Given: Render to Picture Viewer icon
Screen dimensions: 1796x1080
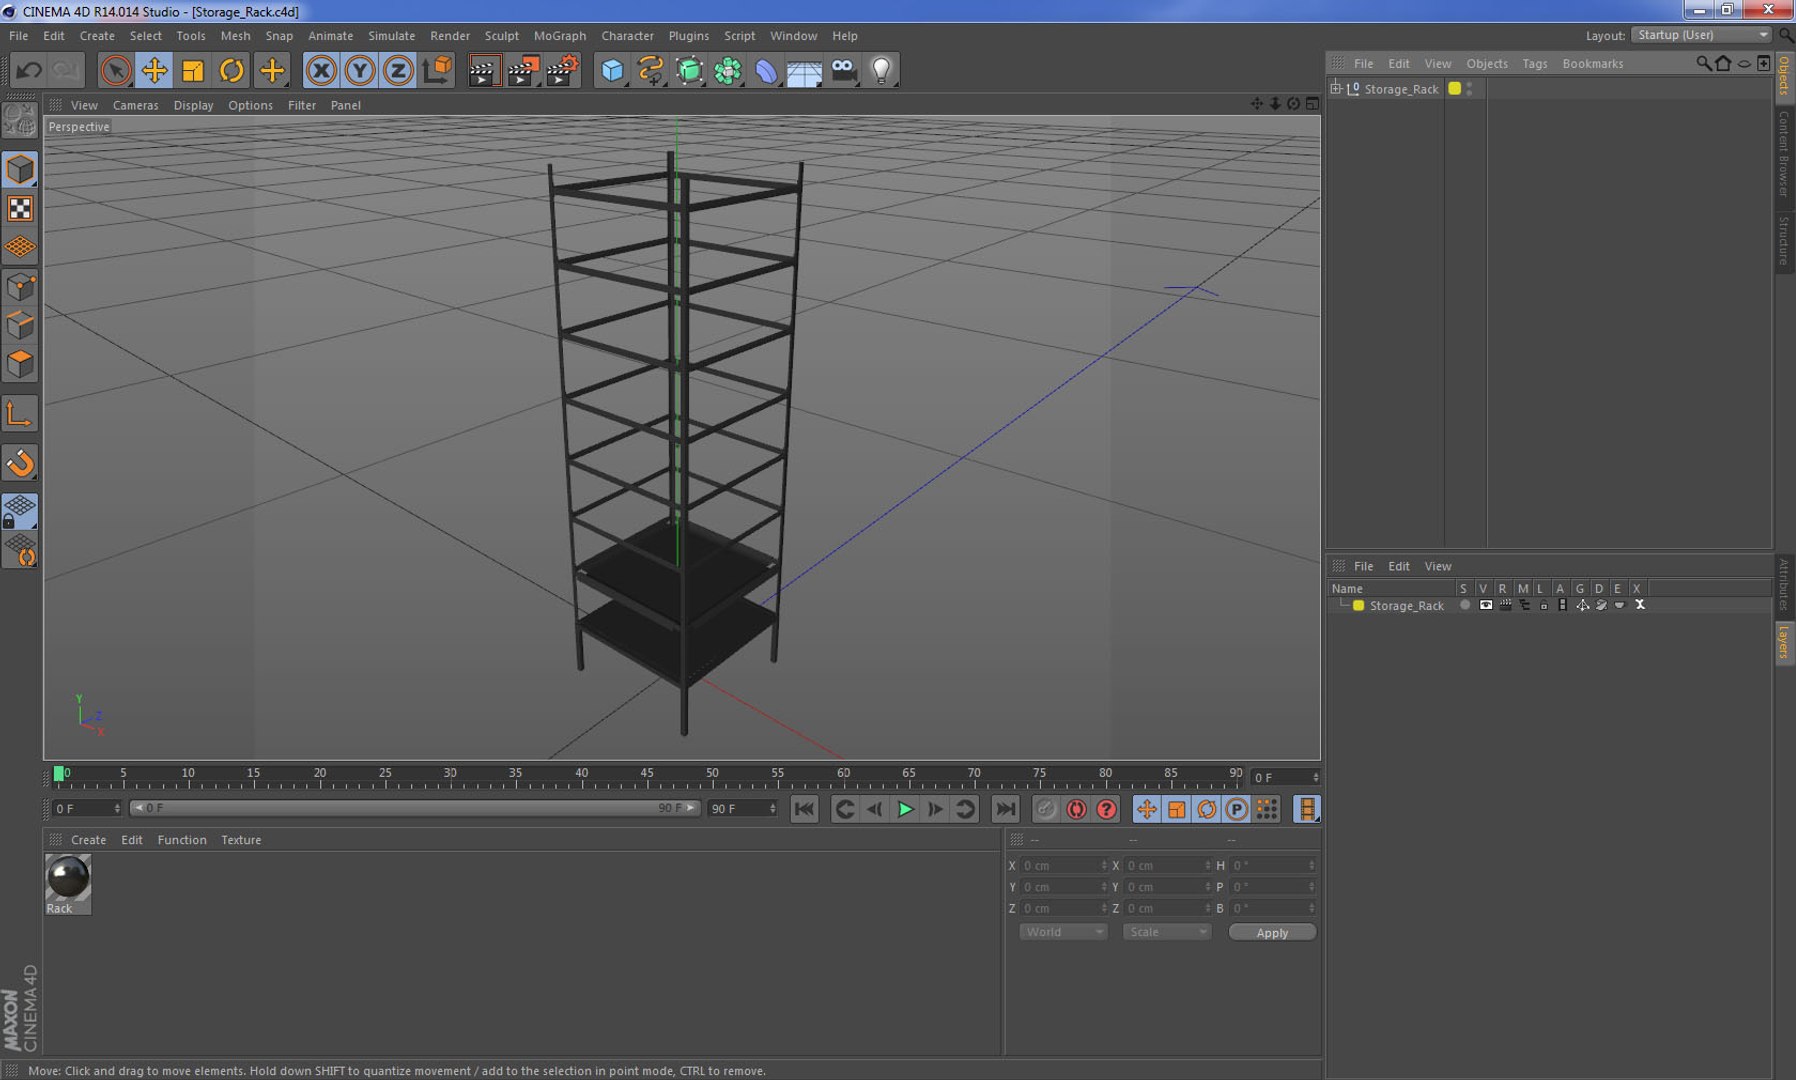Looking at the screenshot, I should [523, 70].
